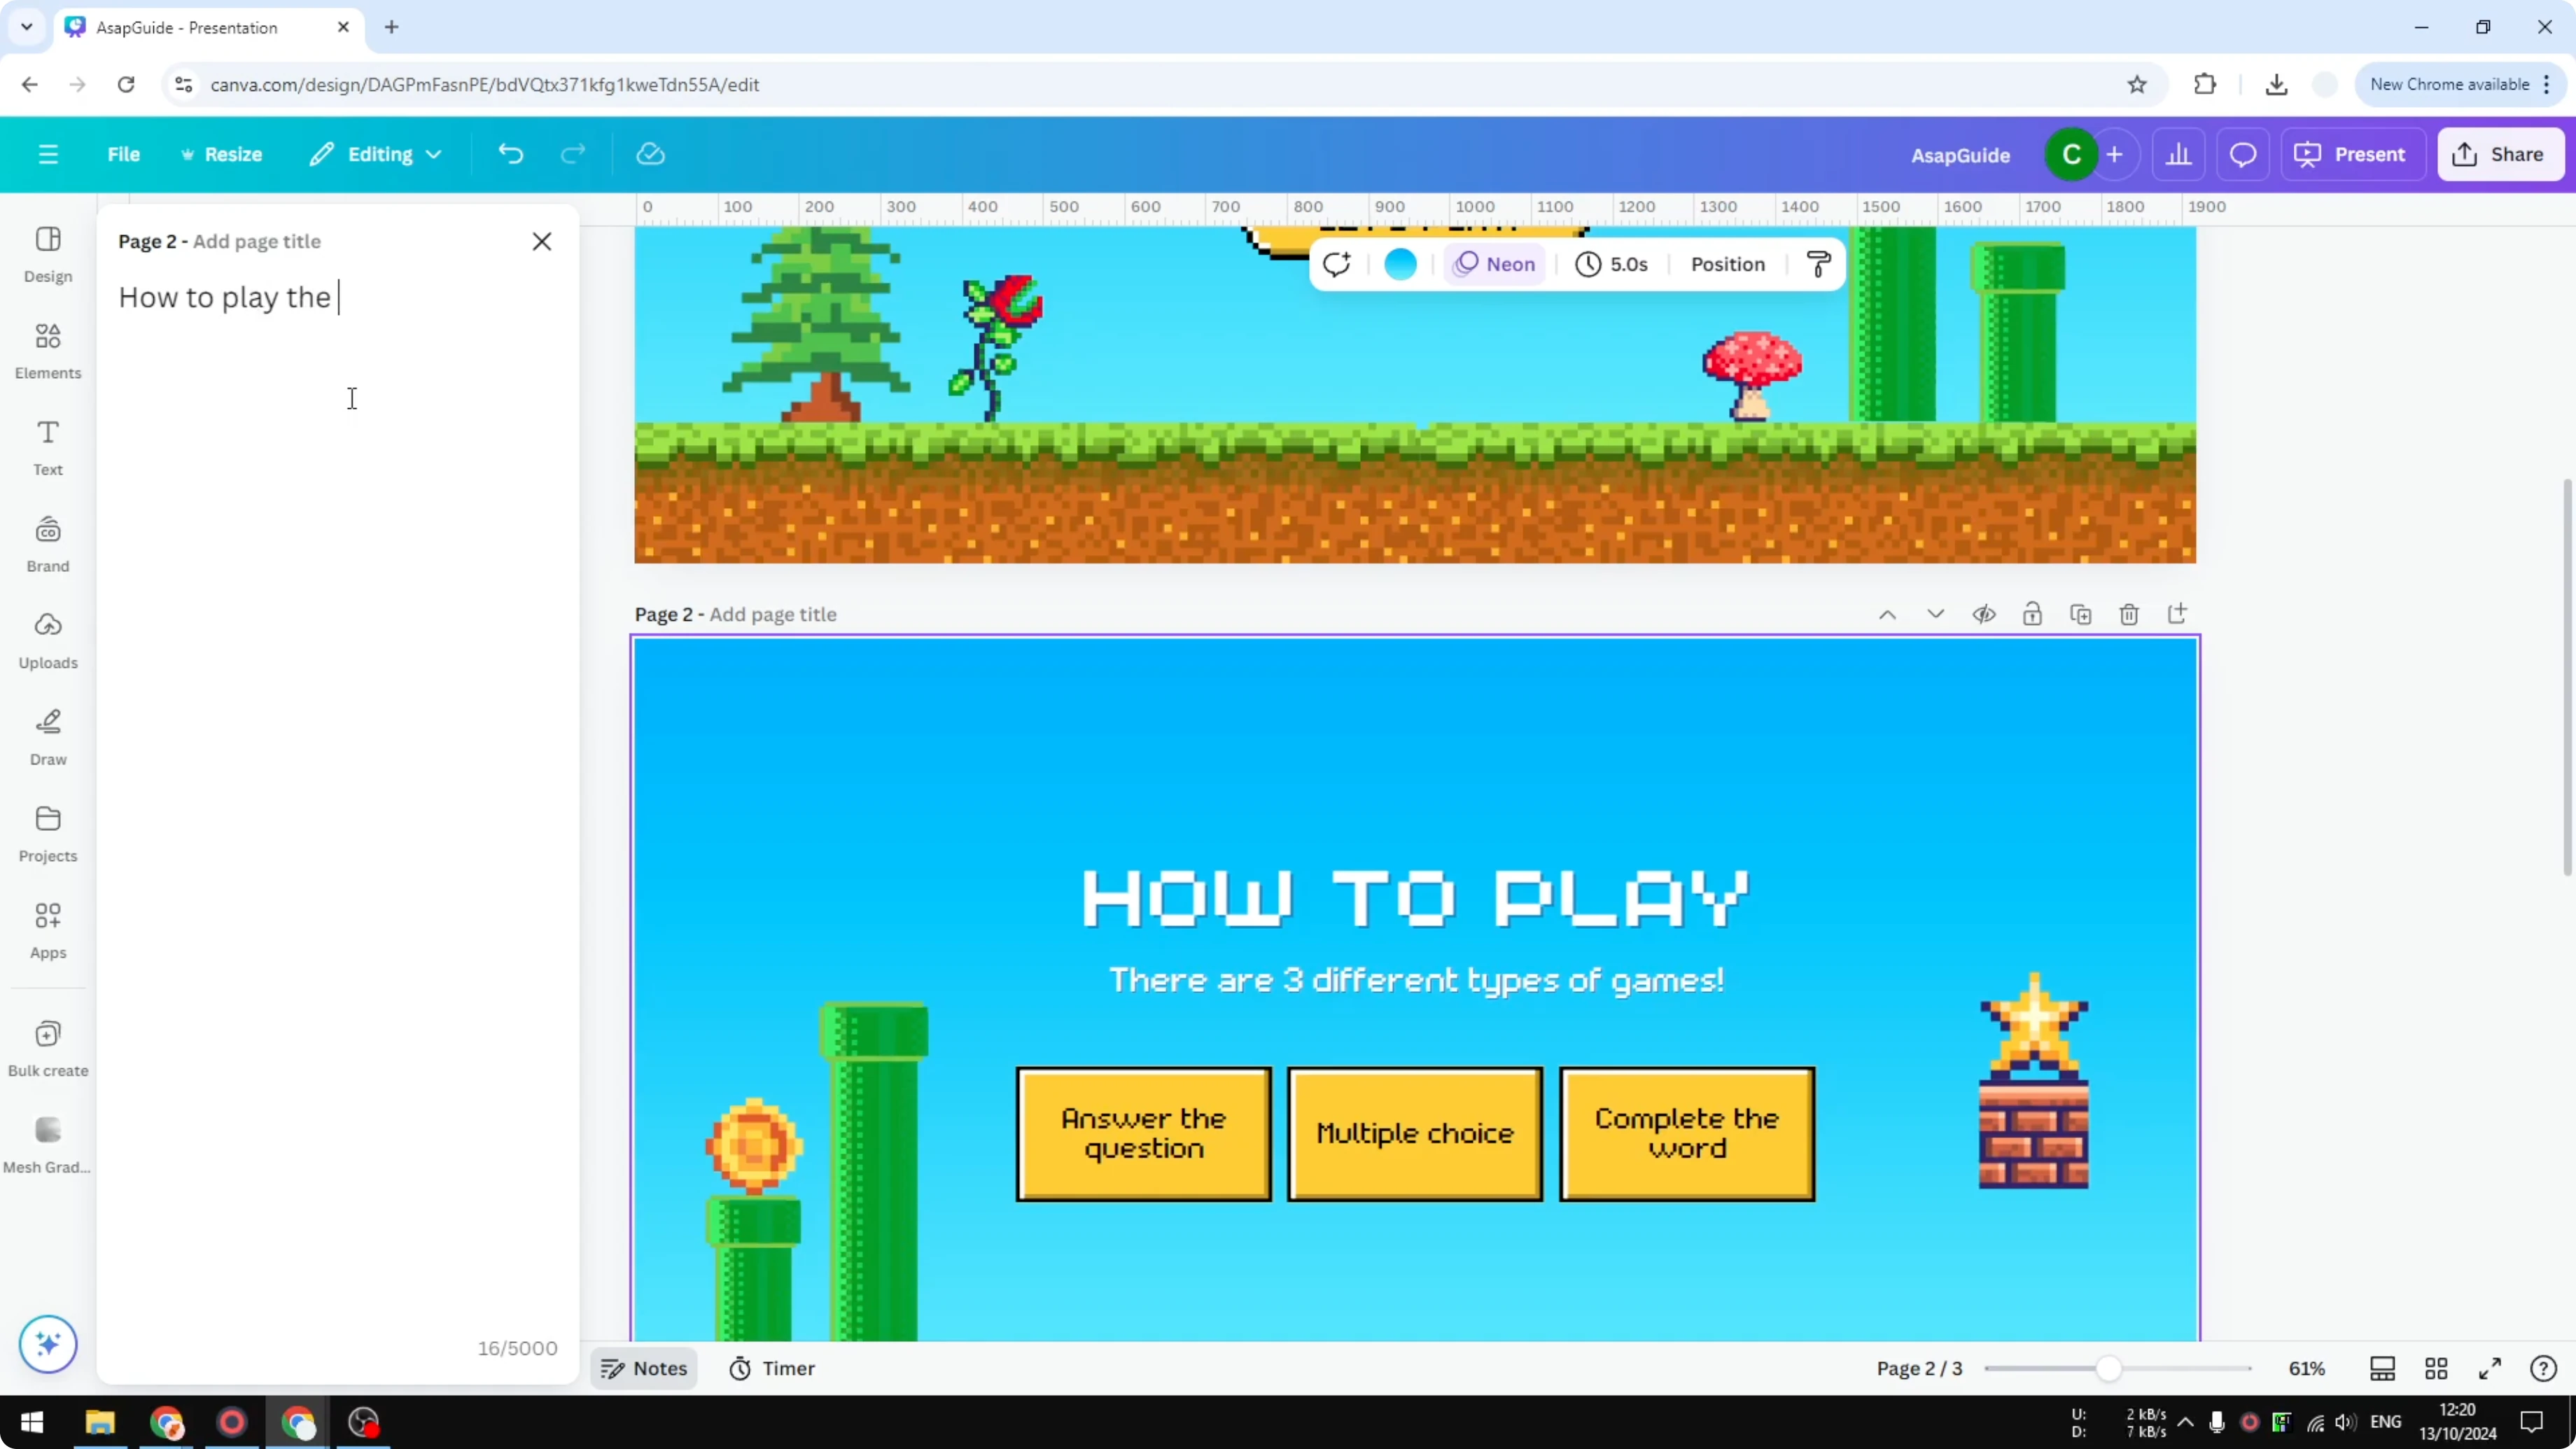Switch to grid view of pages
2576x1449 pixels.
[2436, 1368]
